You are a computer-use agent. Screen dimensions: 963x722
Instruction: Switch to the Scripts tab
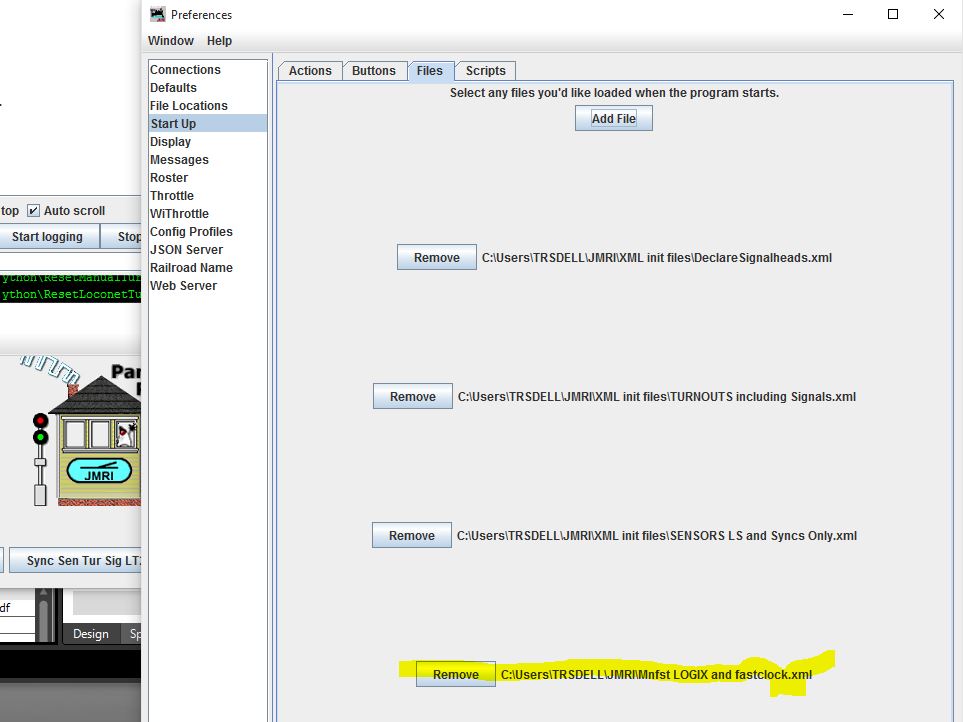(485, 71)
